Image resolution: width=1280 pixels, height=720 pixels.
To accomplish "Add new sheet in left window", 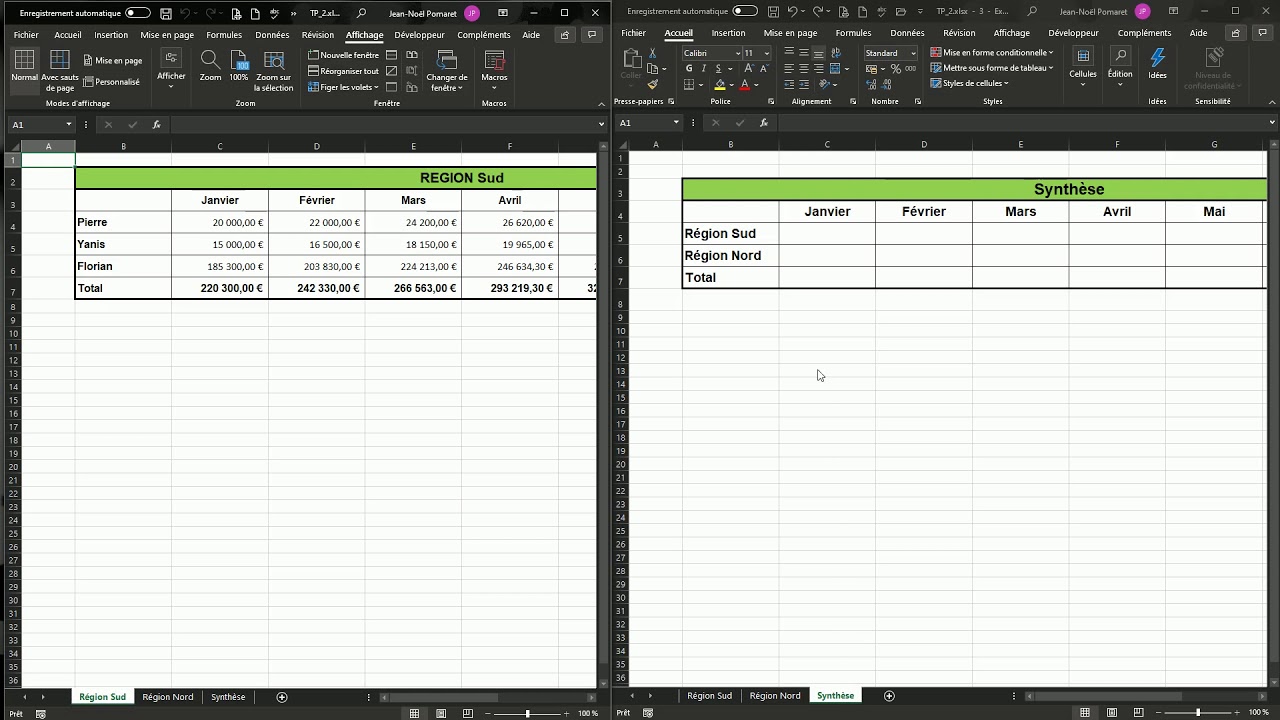I will 282,697.
